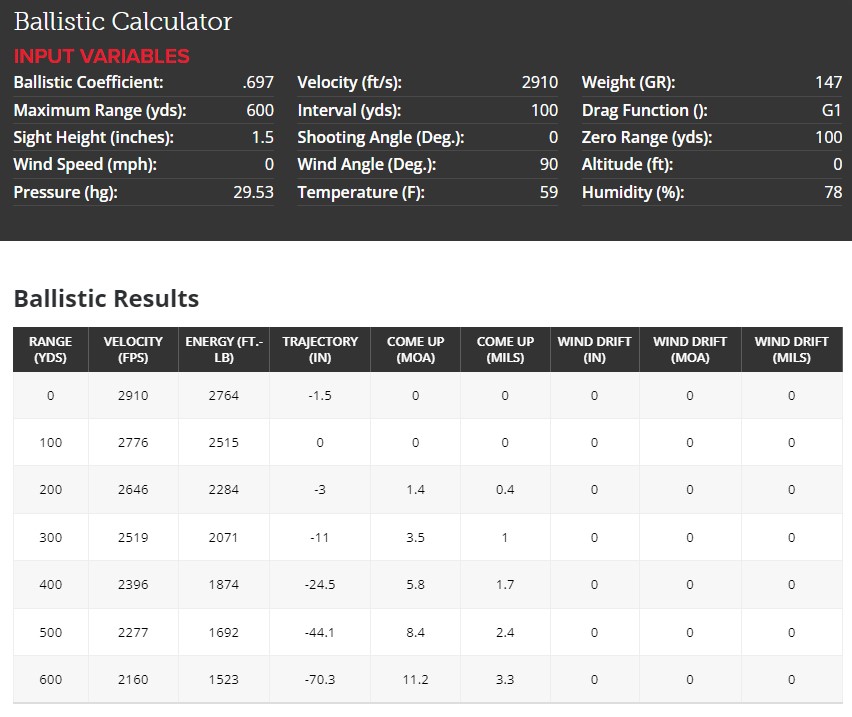
Task: Click the Velocity (ft/s) value 2910
Action: (539, 83)
